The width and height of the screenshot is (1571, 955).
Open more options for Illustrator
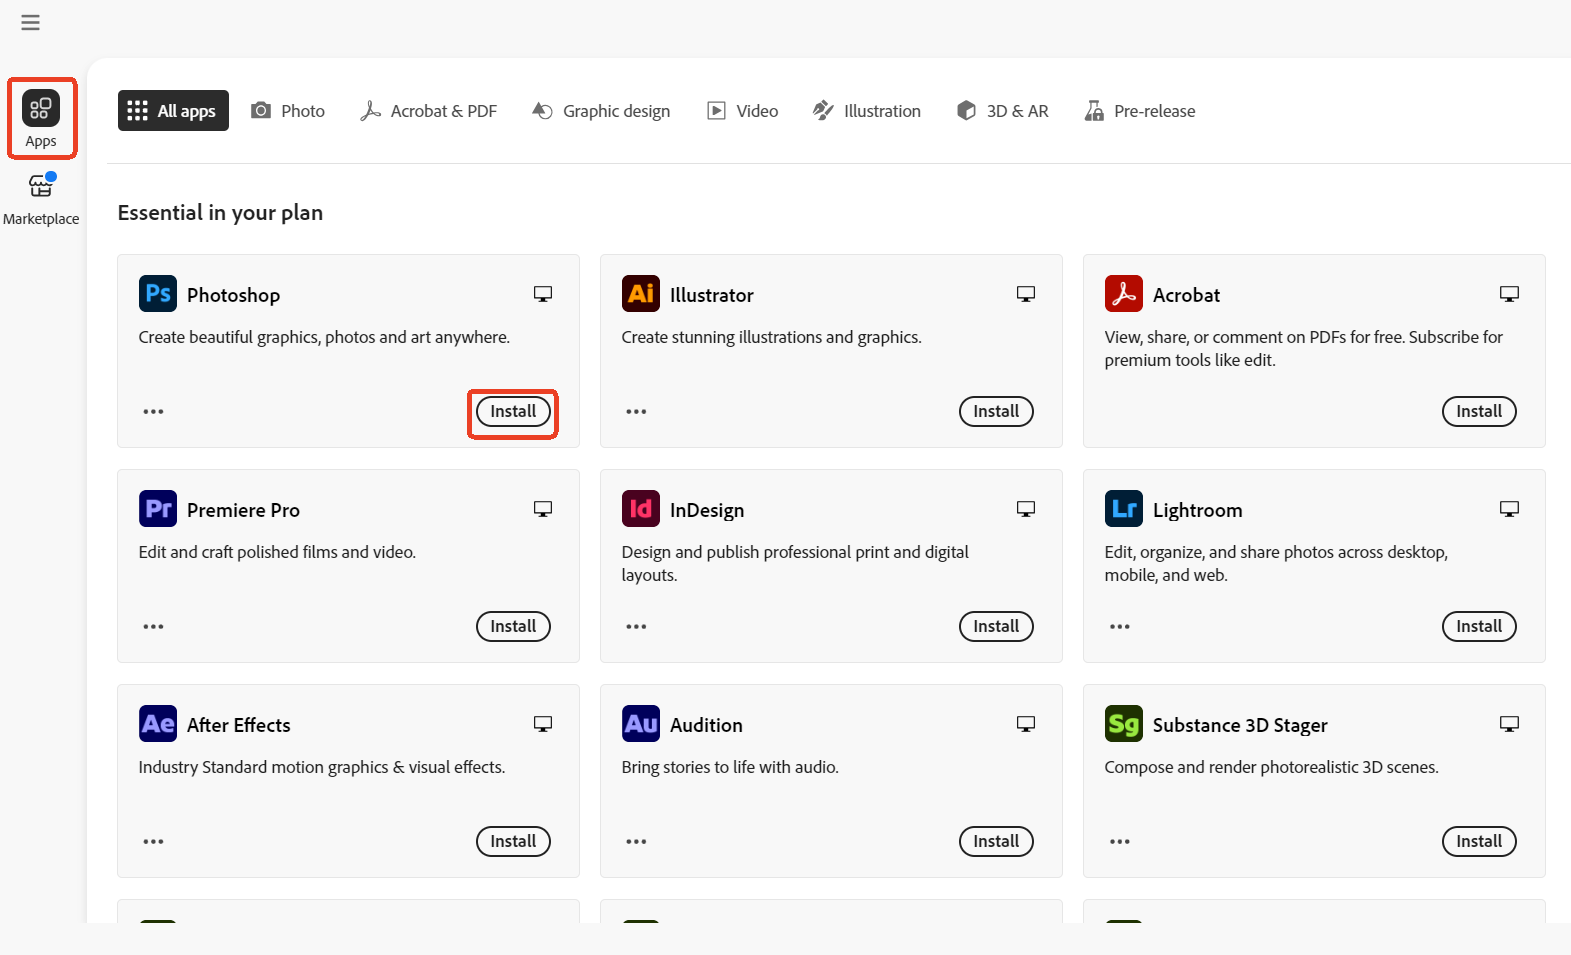click(636, 412)
